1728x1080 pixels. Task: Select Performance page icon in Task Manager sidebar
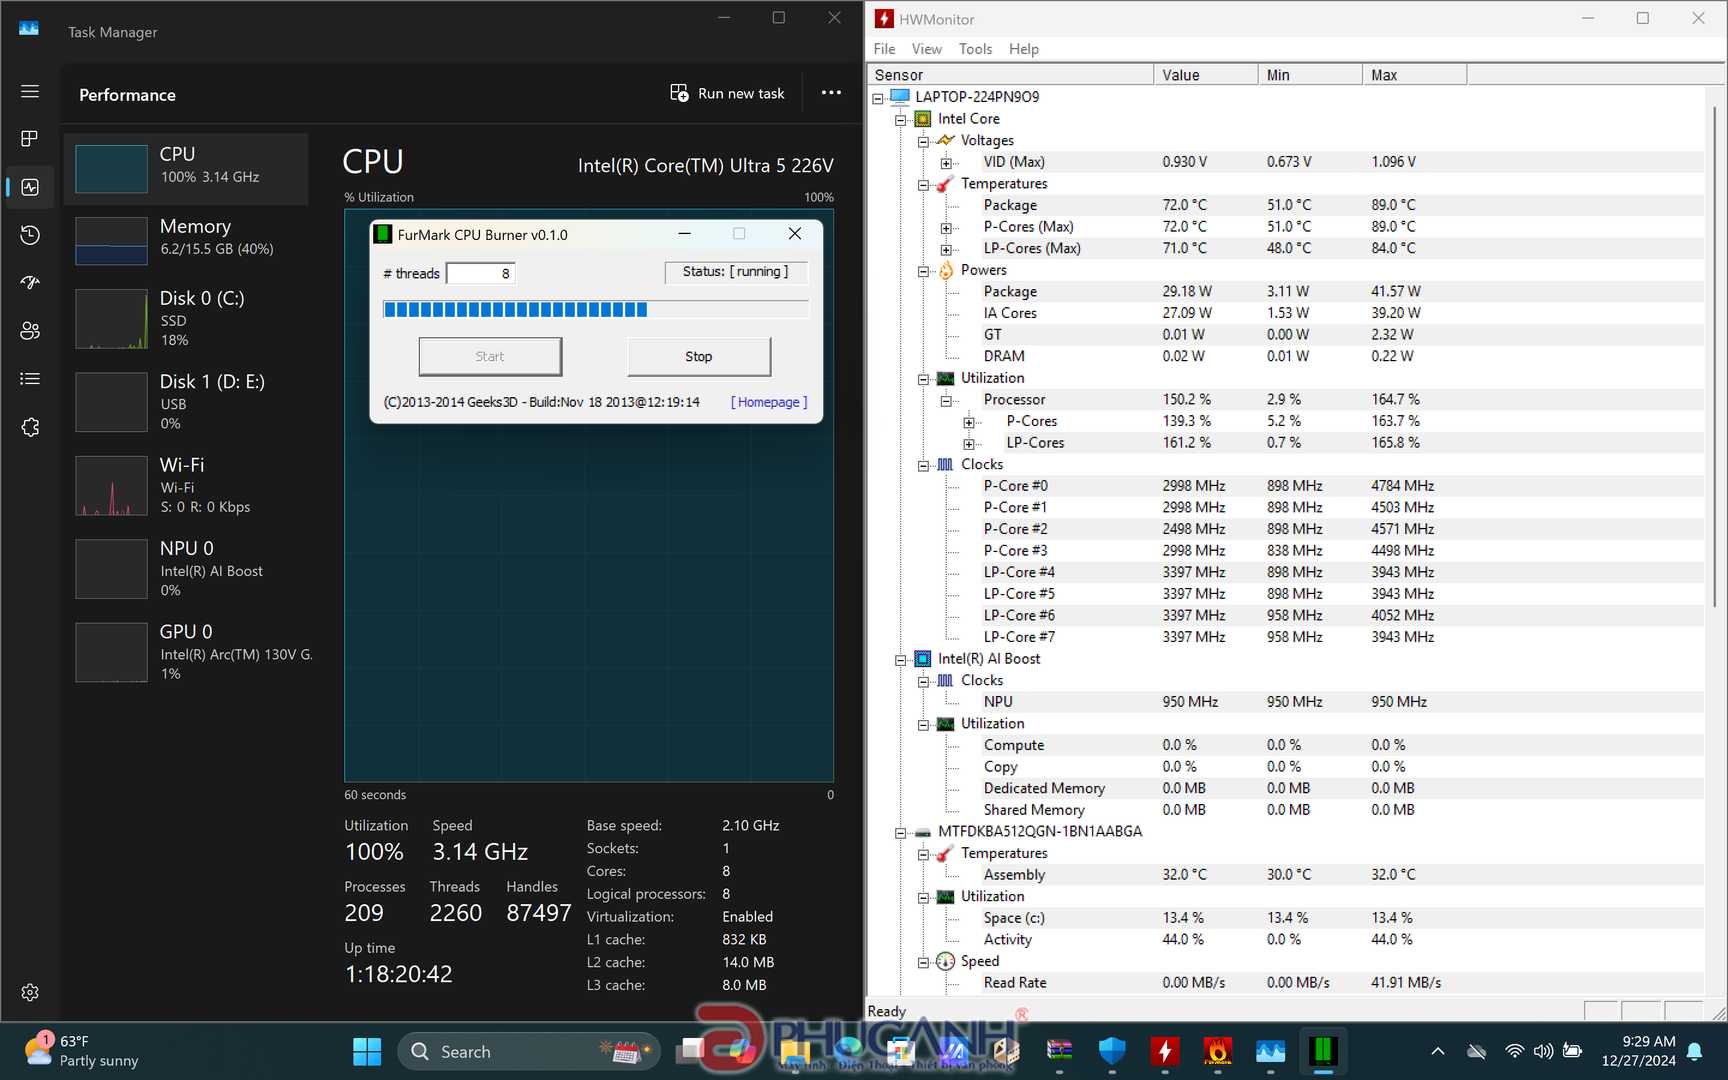click(x=30, y=187)
